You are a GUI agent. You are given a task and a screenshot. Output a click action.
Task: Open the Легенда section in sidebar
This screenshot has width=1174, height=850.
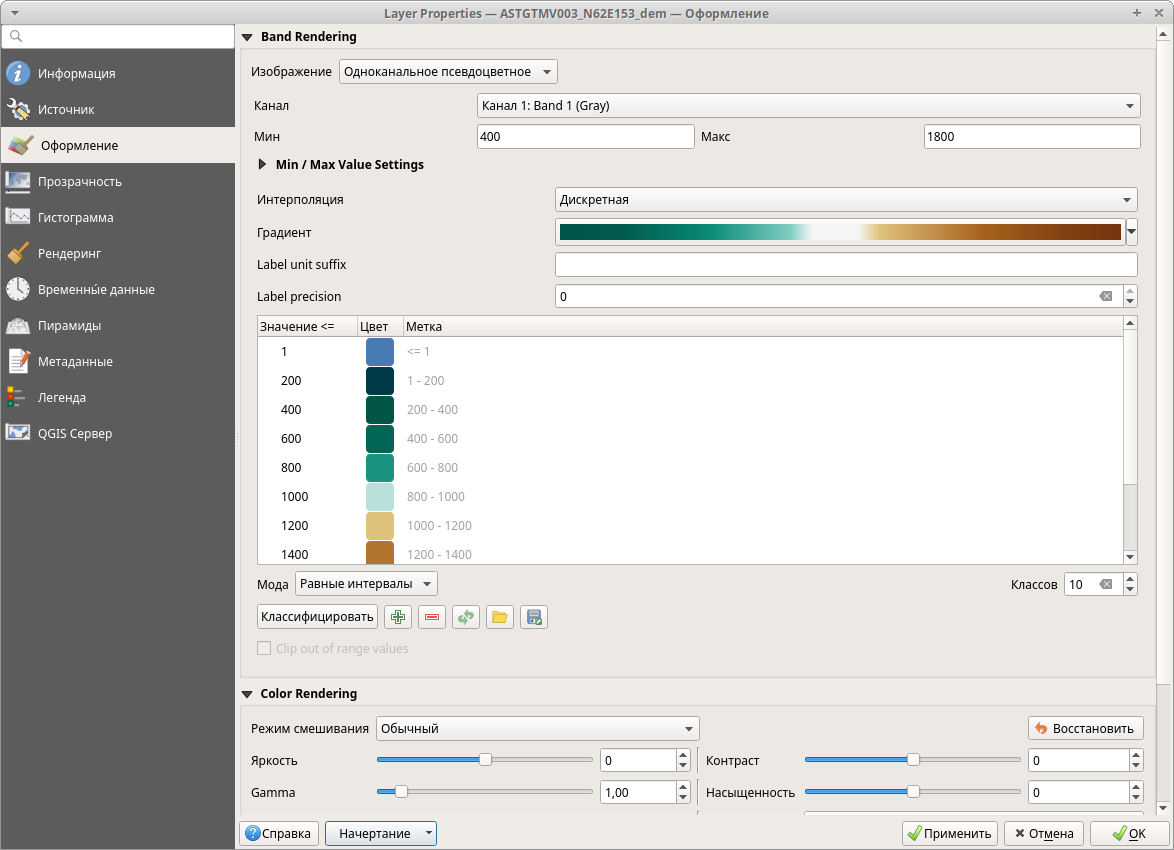tap(62, 397)
